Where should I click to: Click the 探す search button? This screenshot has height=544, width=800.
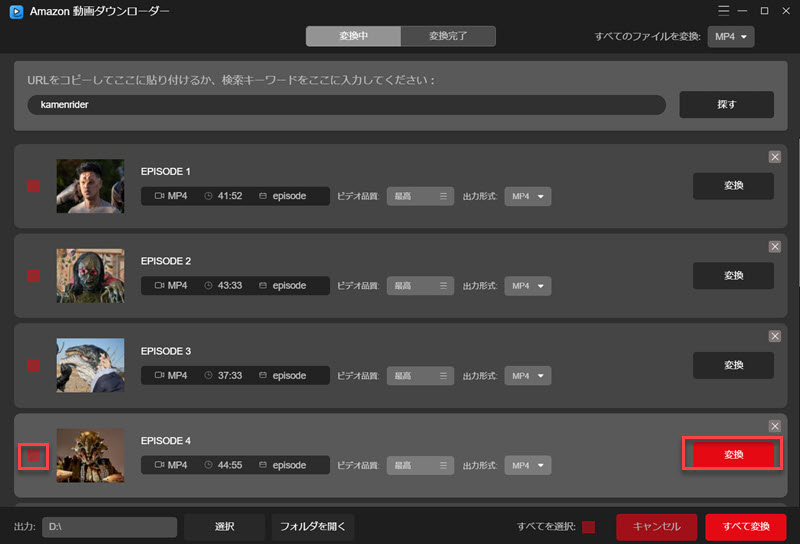(x=727, y=105)
